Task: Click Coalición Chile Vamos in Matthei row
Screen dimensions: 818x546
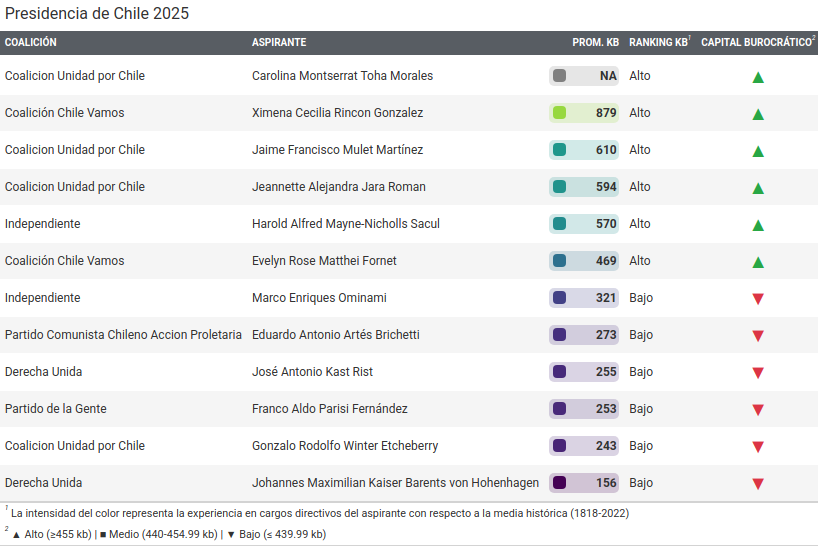Action: point(65,261)
